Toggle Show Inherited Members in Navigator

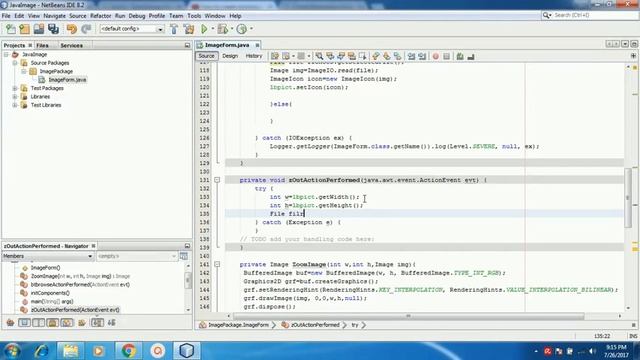[x=11, y=323]
